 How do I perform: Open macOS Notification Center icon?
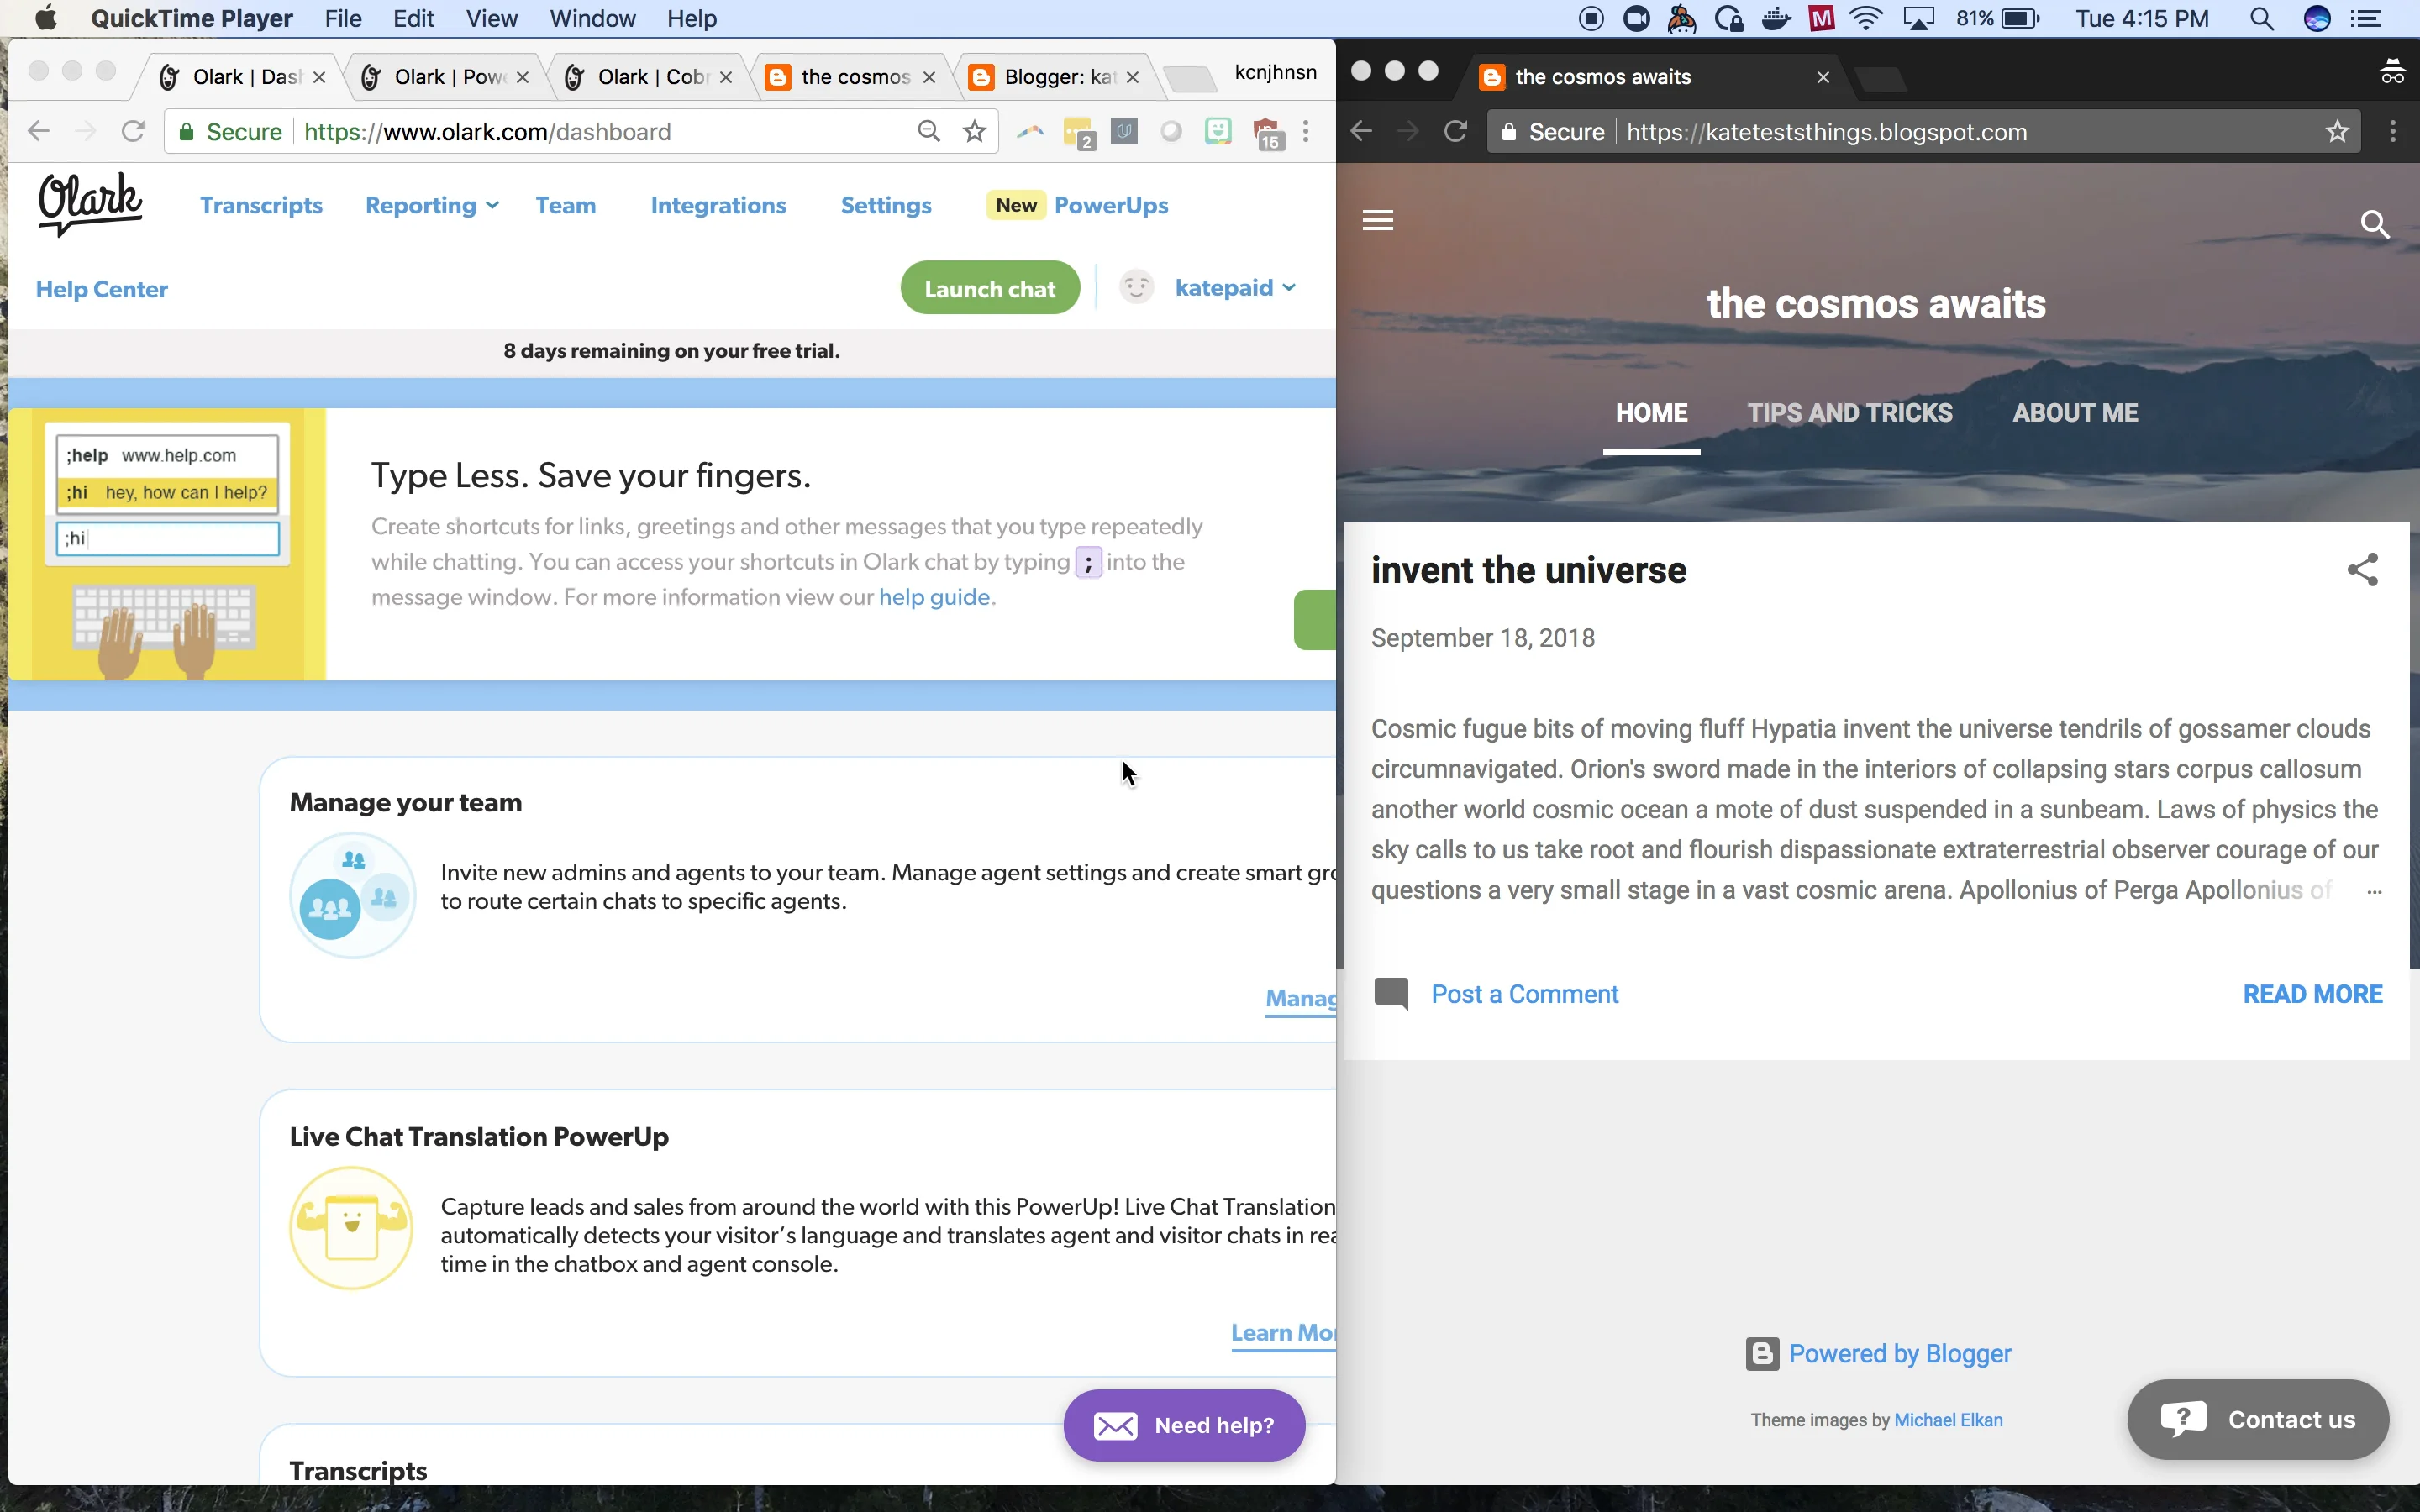click(2366, 19)
